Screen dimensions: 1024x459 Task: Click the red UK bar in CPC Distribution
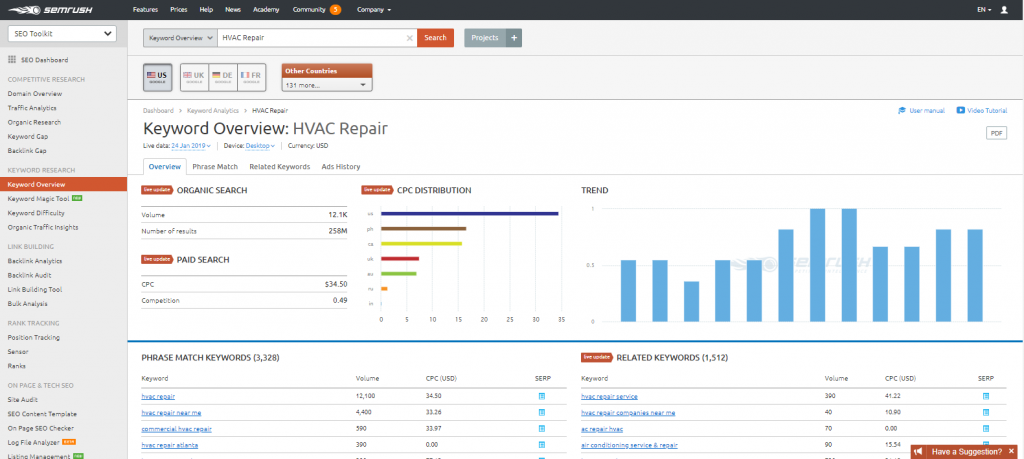[x=400, y=259]
